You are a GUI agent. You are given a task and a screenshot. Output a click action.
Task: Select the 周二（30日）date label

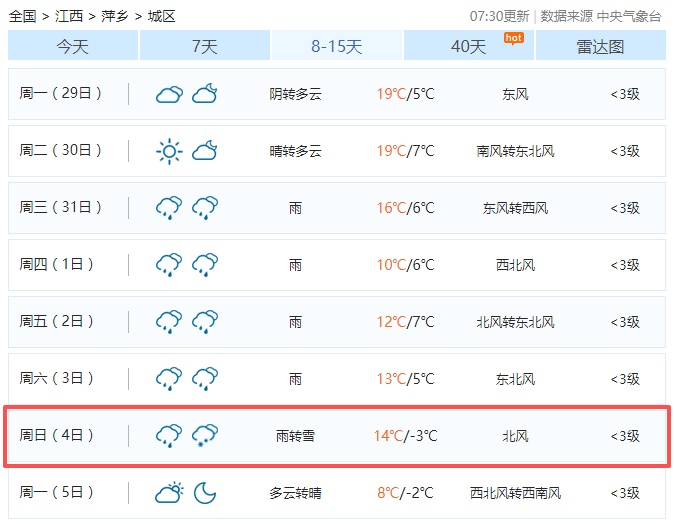60,150
